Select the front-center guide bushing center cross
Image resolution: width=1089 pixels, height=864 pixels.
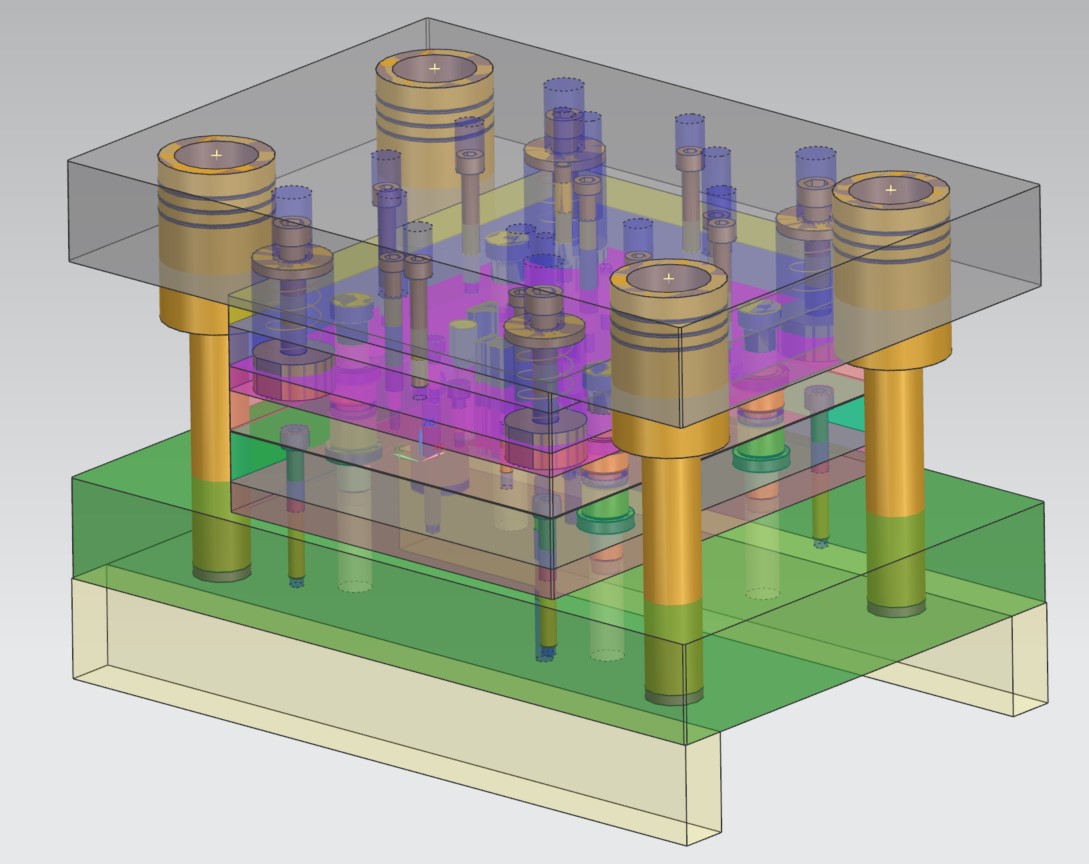pos(669,276)
